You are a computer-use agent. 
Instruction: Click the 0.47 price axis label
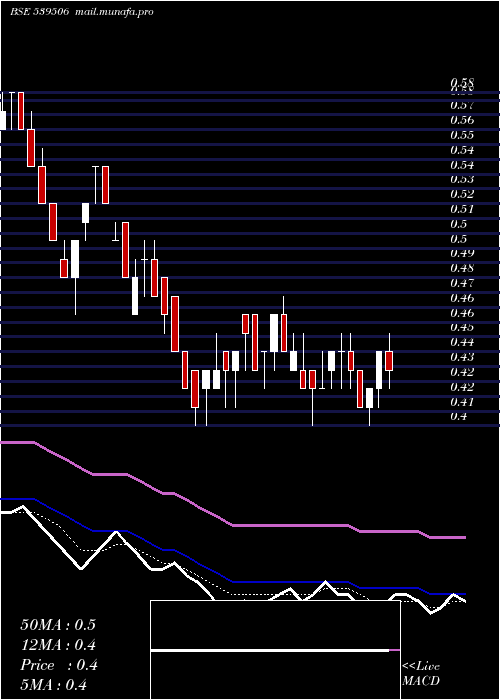pos(462,283)
